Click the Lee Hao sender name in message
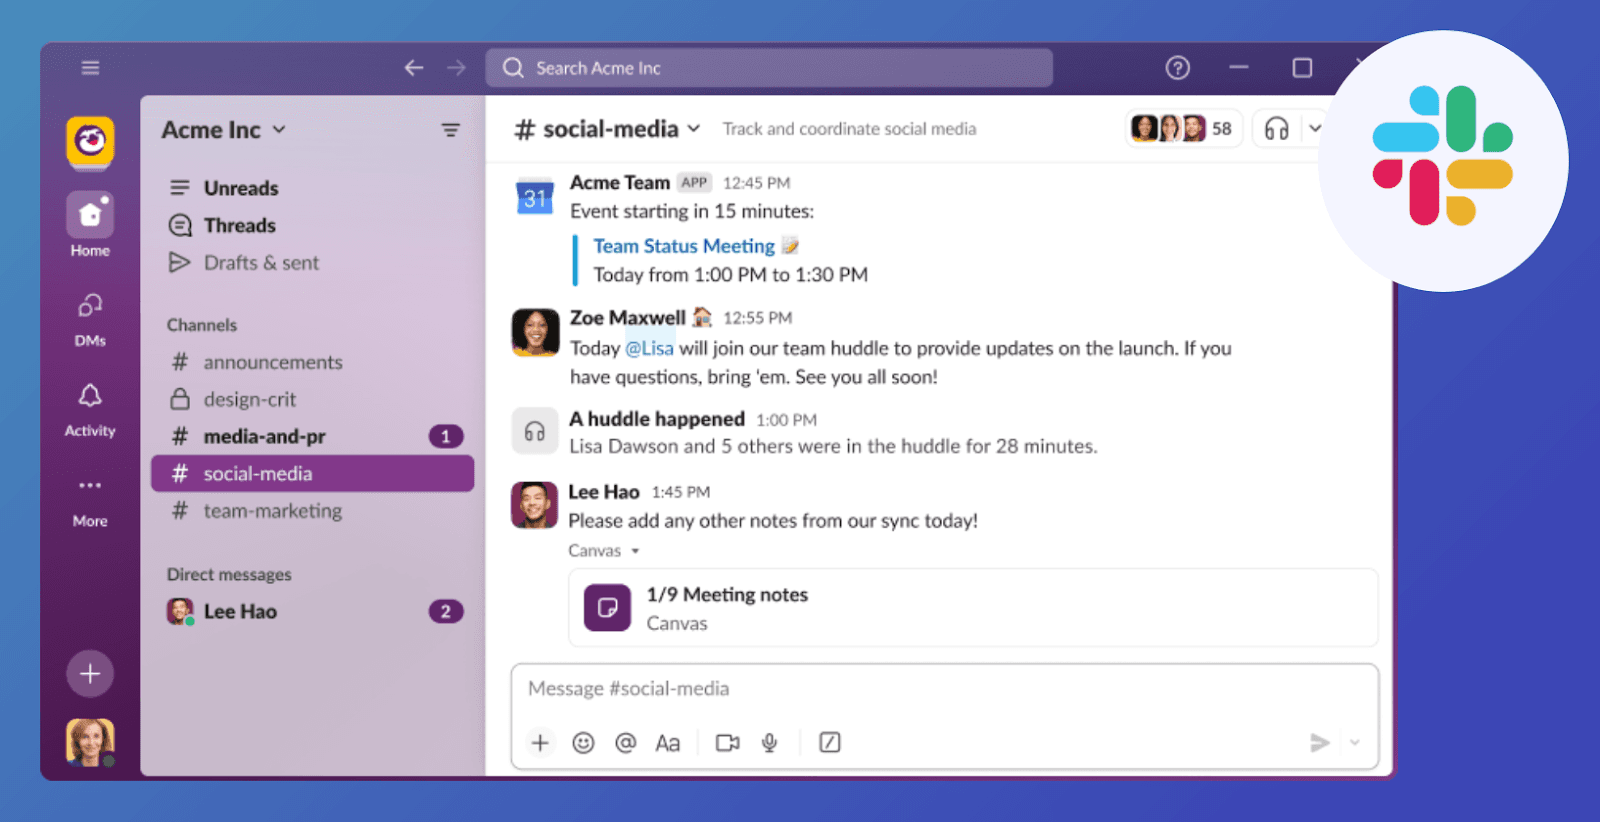Viewport: 1600px width, 822px height. pos(604,492)
